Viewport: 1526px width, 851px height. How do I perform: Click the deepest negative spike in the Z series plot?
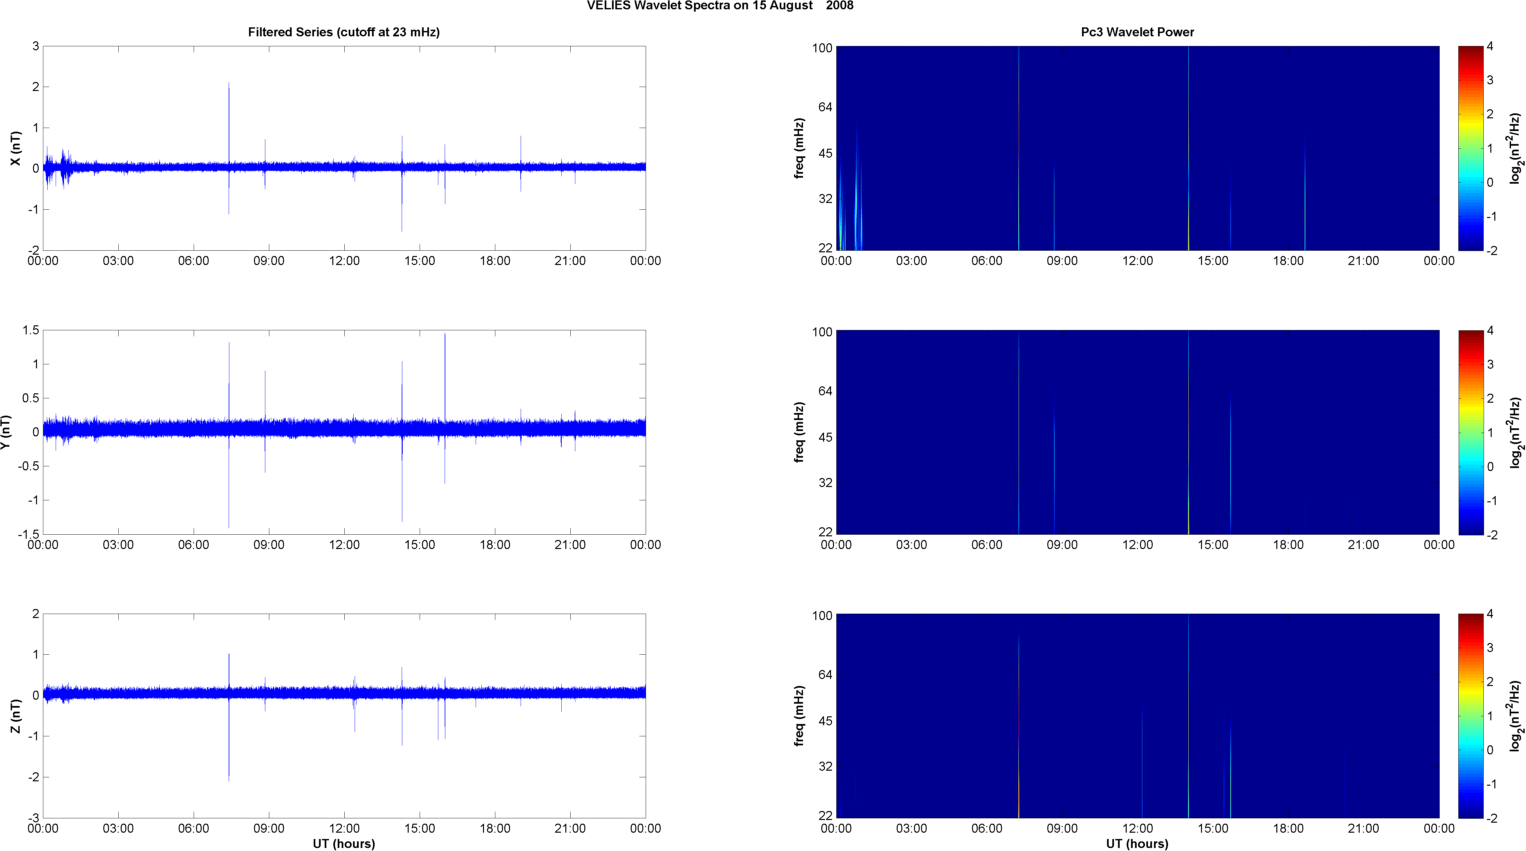click(x=229, y=740)
